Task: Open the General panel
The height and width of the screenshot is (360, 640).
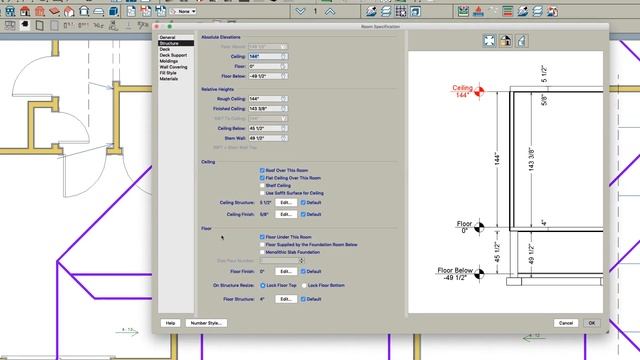Action: [167, 37]
